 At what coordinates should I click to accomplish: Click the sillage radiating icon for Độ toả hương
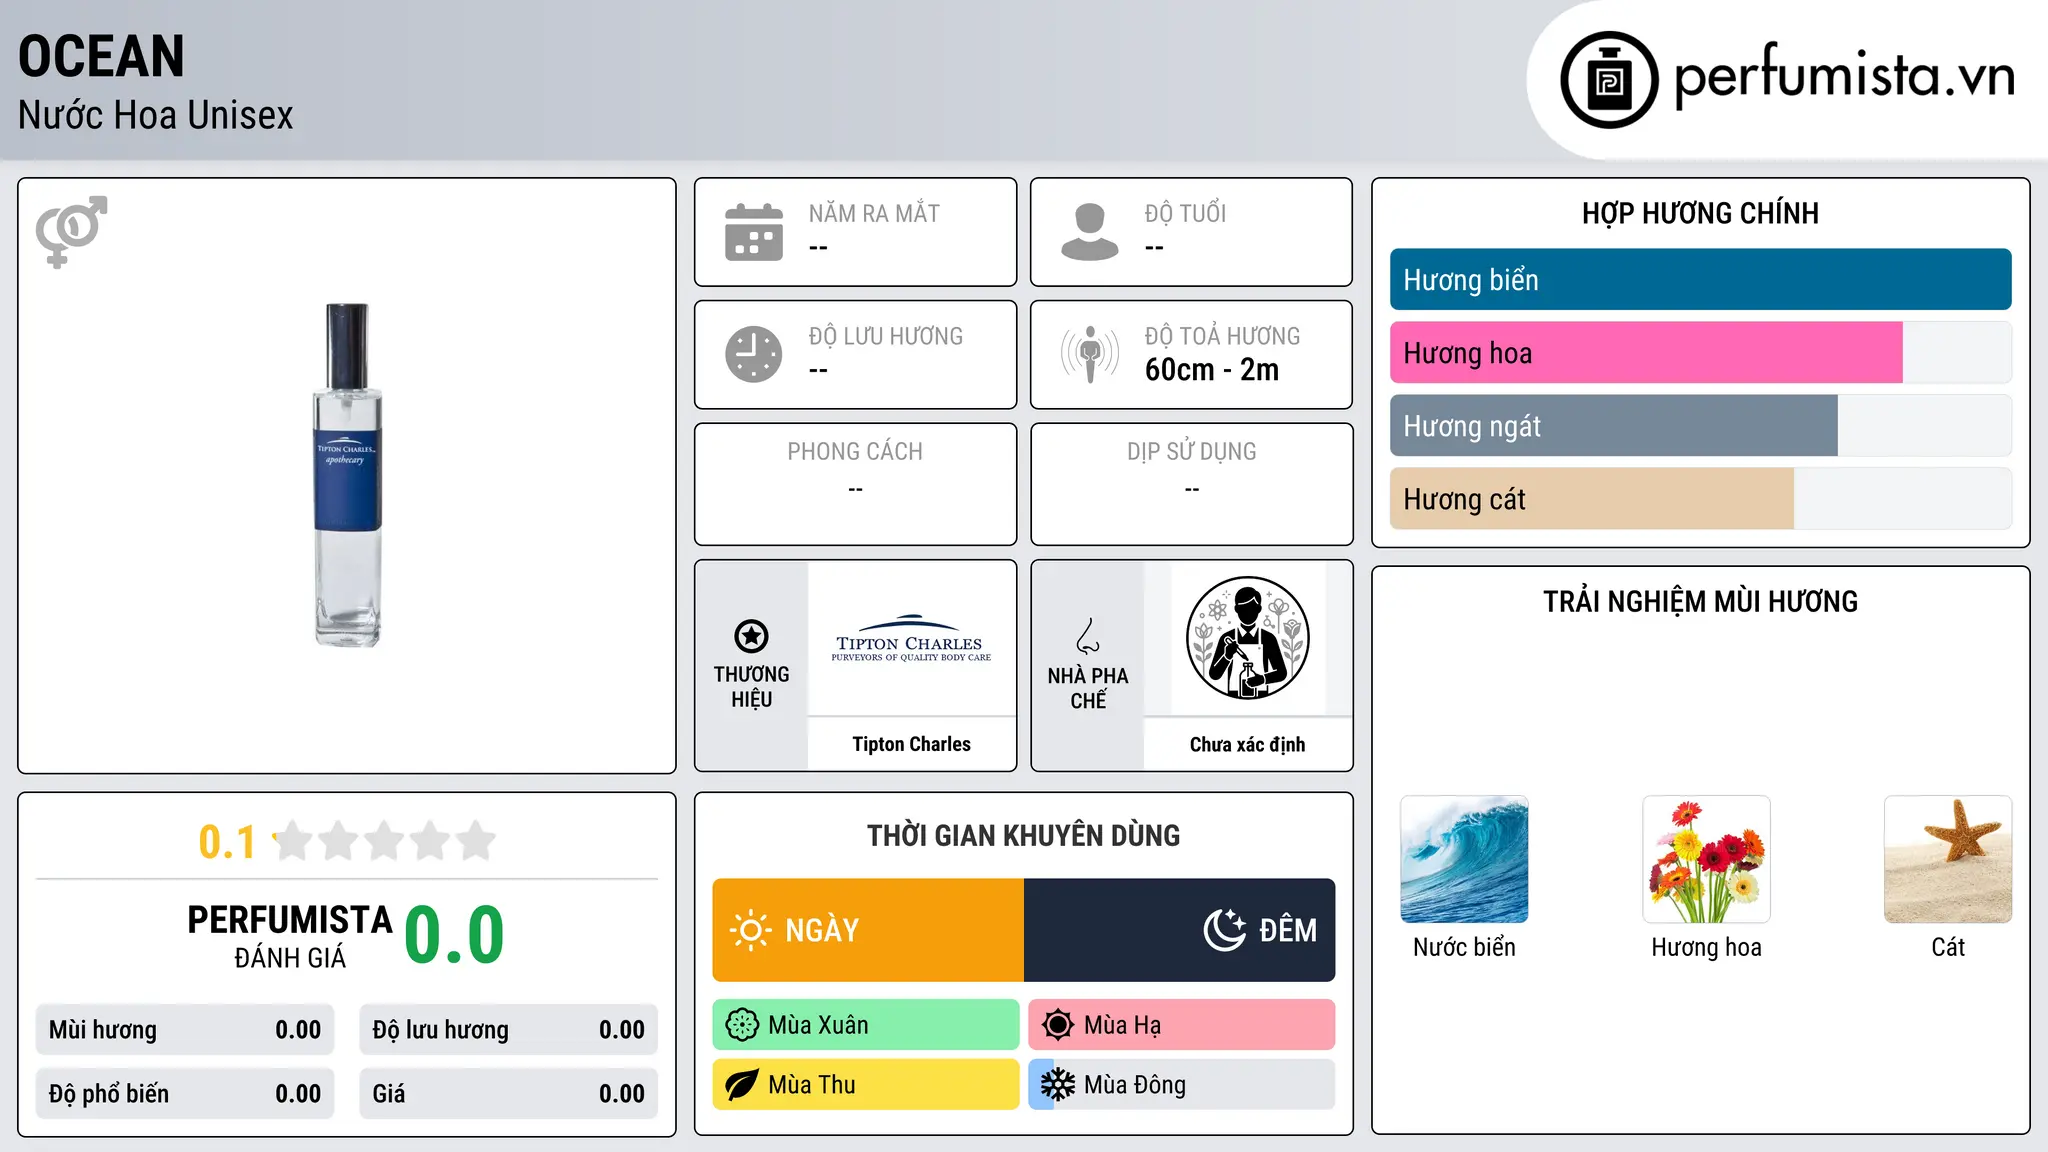1090,354
